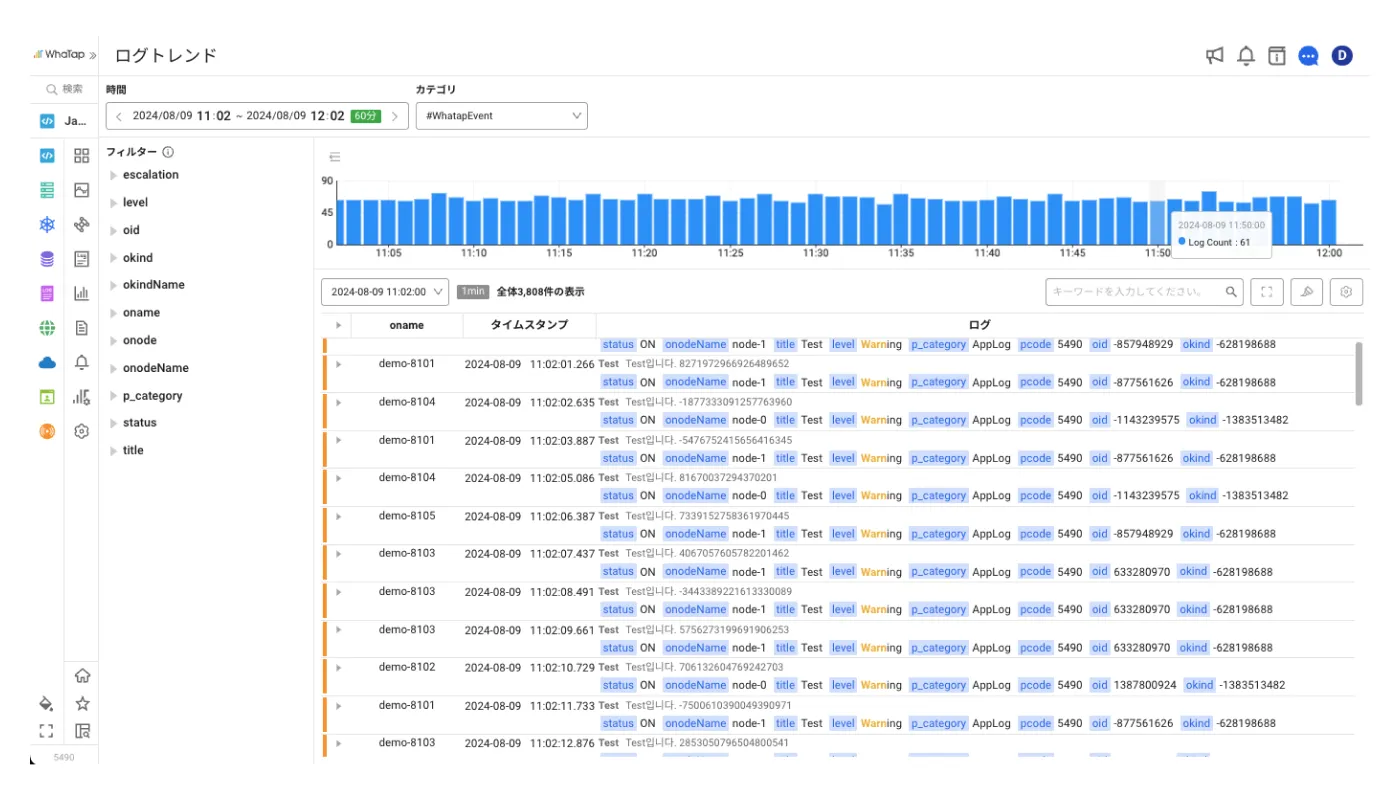Go to next time range

tap(395, 116)
